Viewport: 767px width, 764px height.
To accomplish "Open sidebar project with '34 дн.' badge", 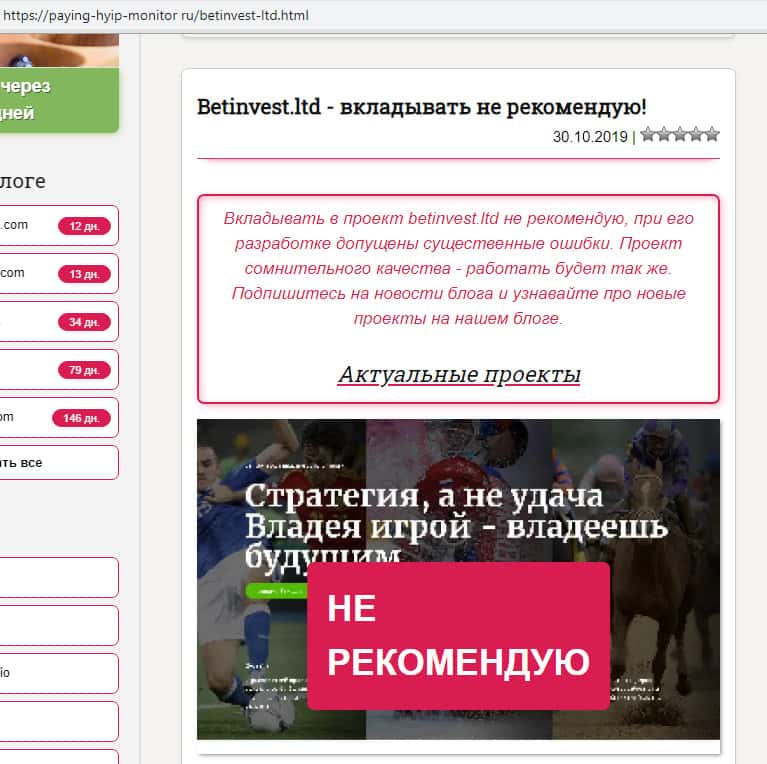I will pyautogui.click(x=59, y=321).
